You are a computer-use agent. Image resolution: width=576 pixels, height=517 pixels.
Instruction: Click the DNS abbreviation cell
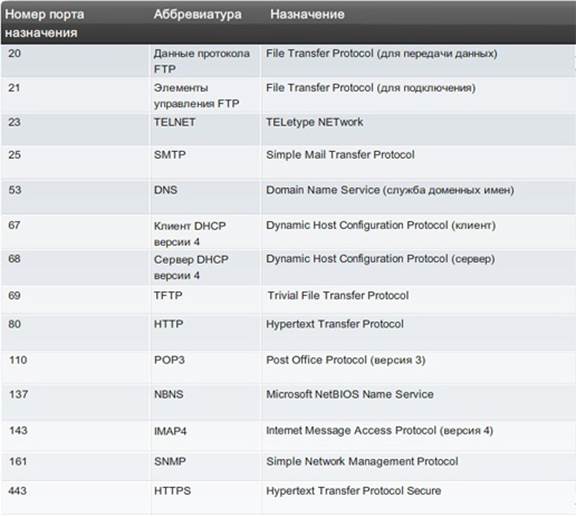206,197
